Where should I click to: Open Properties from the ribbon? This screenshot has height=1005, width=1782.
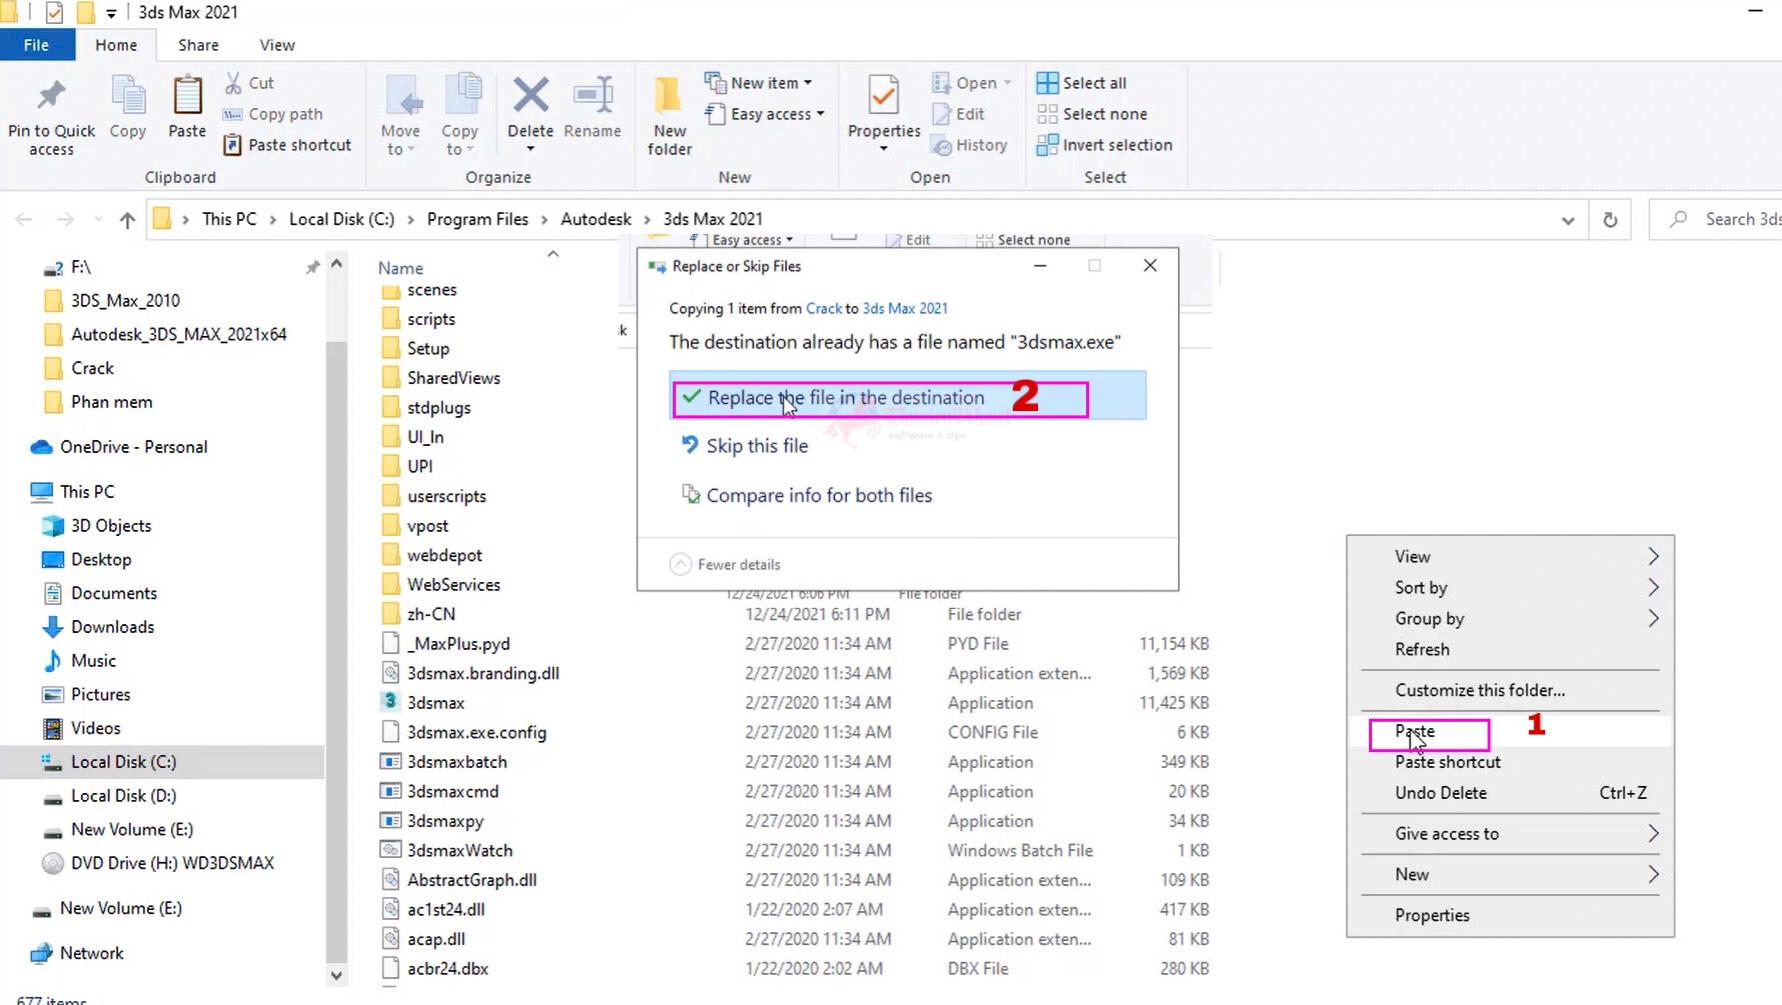(x=884, y=114)
